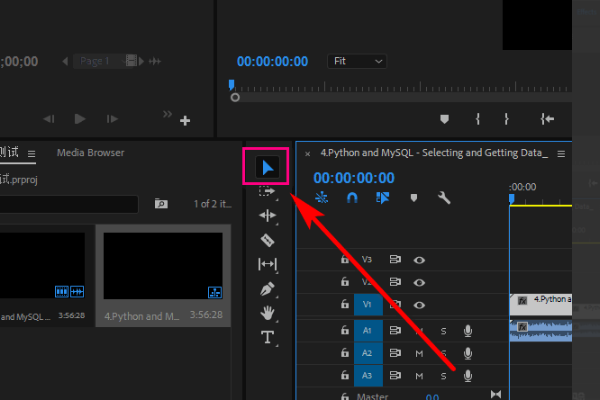Screen dimensions: 600x400
Task: Click the timeline playhead marker
Action: click(512, 199)
